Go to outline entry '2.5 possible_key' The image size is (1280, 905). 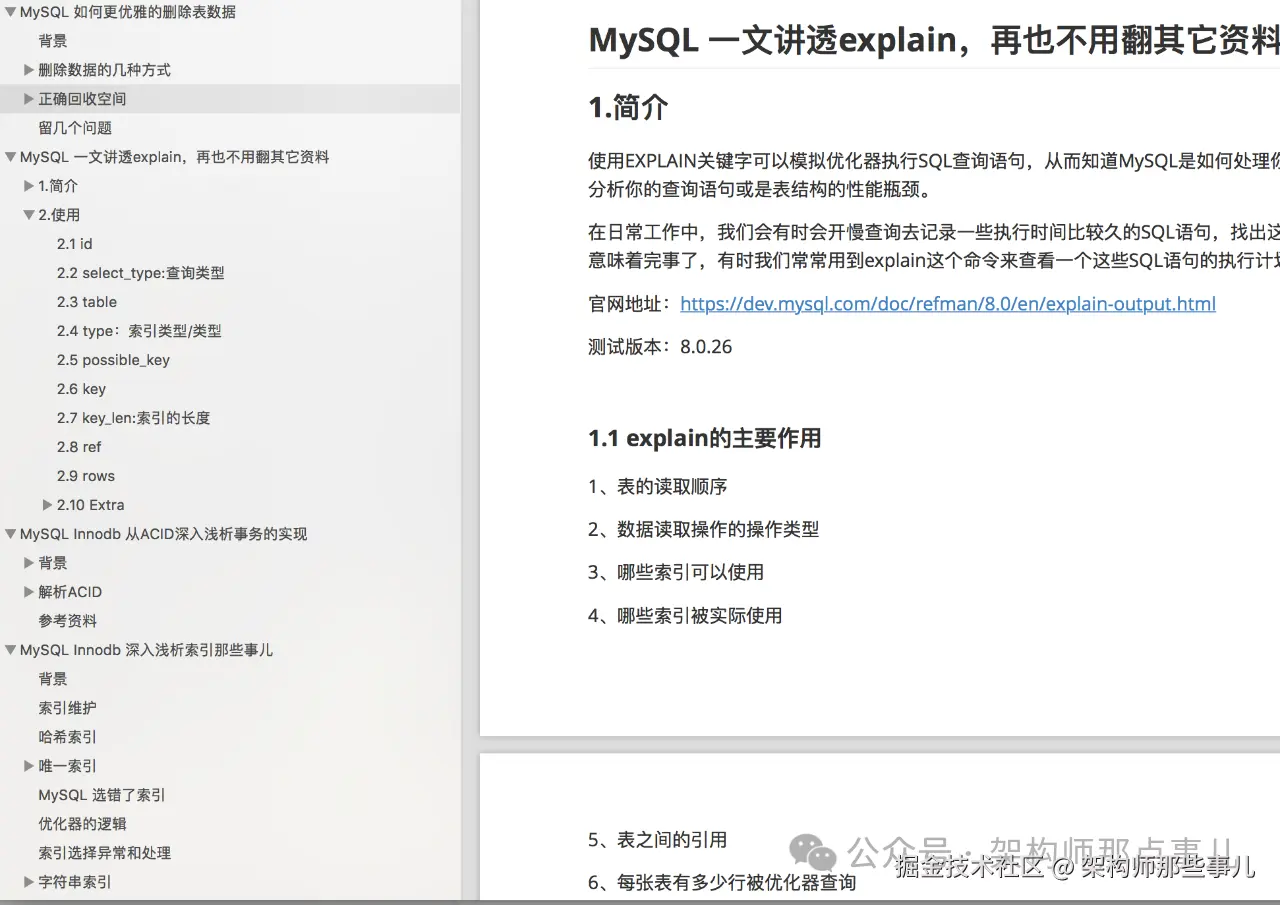[x=113, y=360]
